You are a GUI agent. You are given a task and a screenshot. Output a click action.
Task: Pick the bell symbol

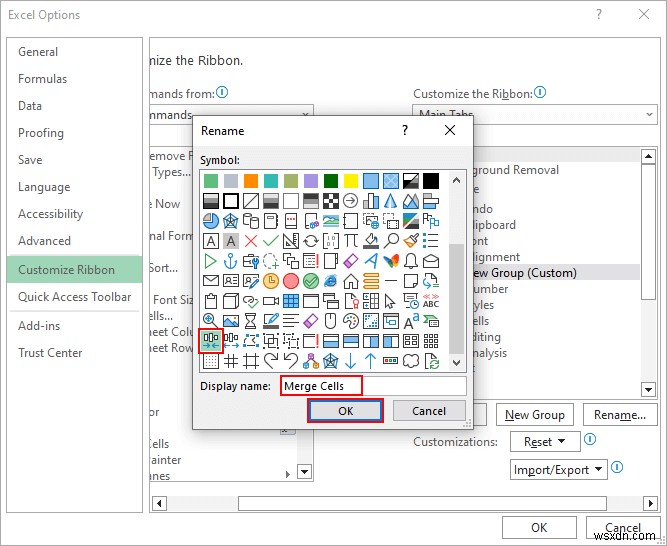click(411, 261)
